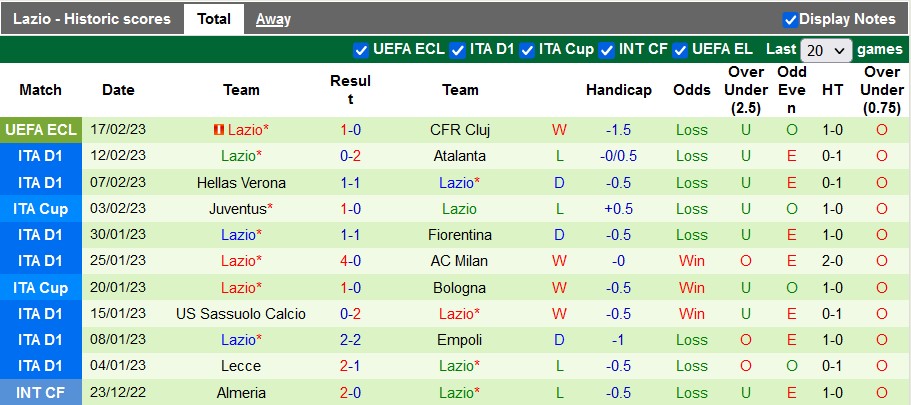Open the Hellas Verona team page
Viewport: 911px width, 405px height.
tap(241, 183)
